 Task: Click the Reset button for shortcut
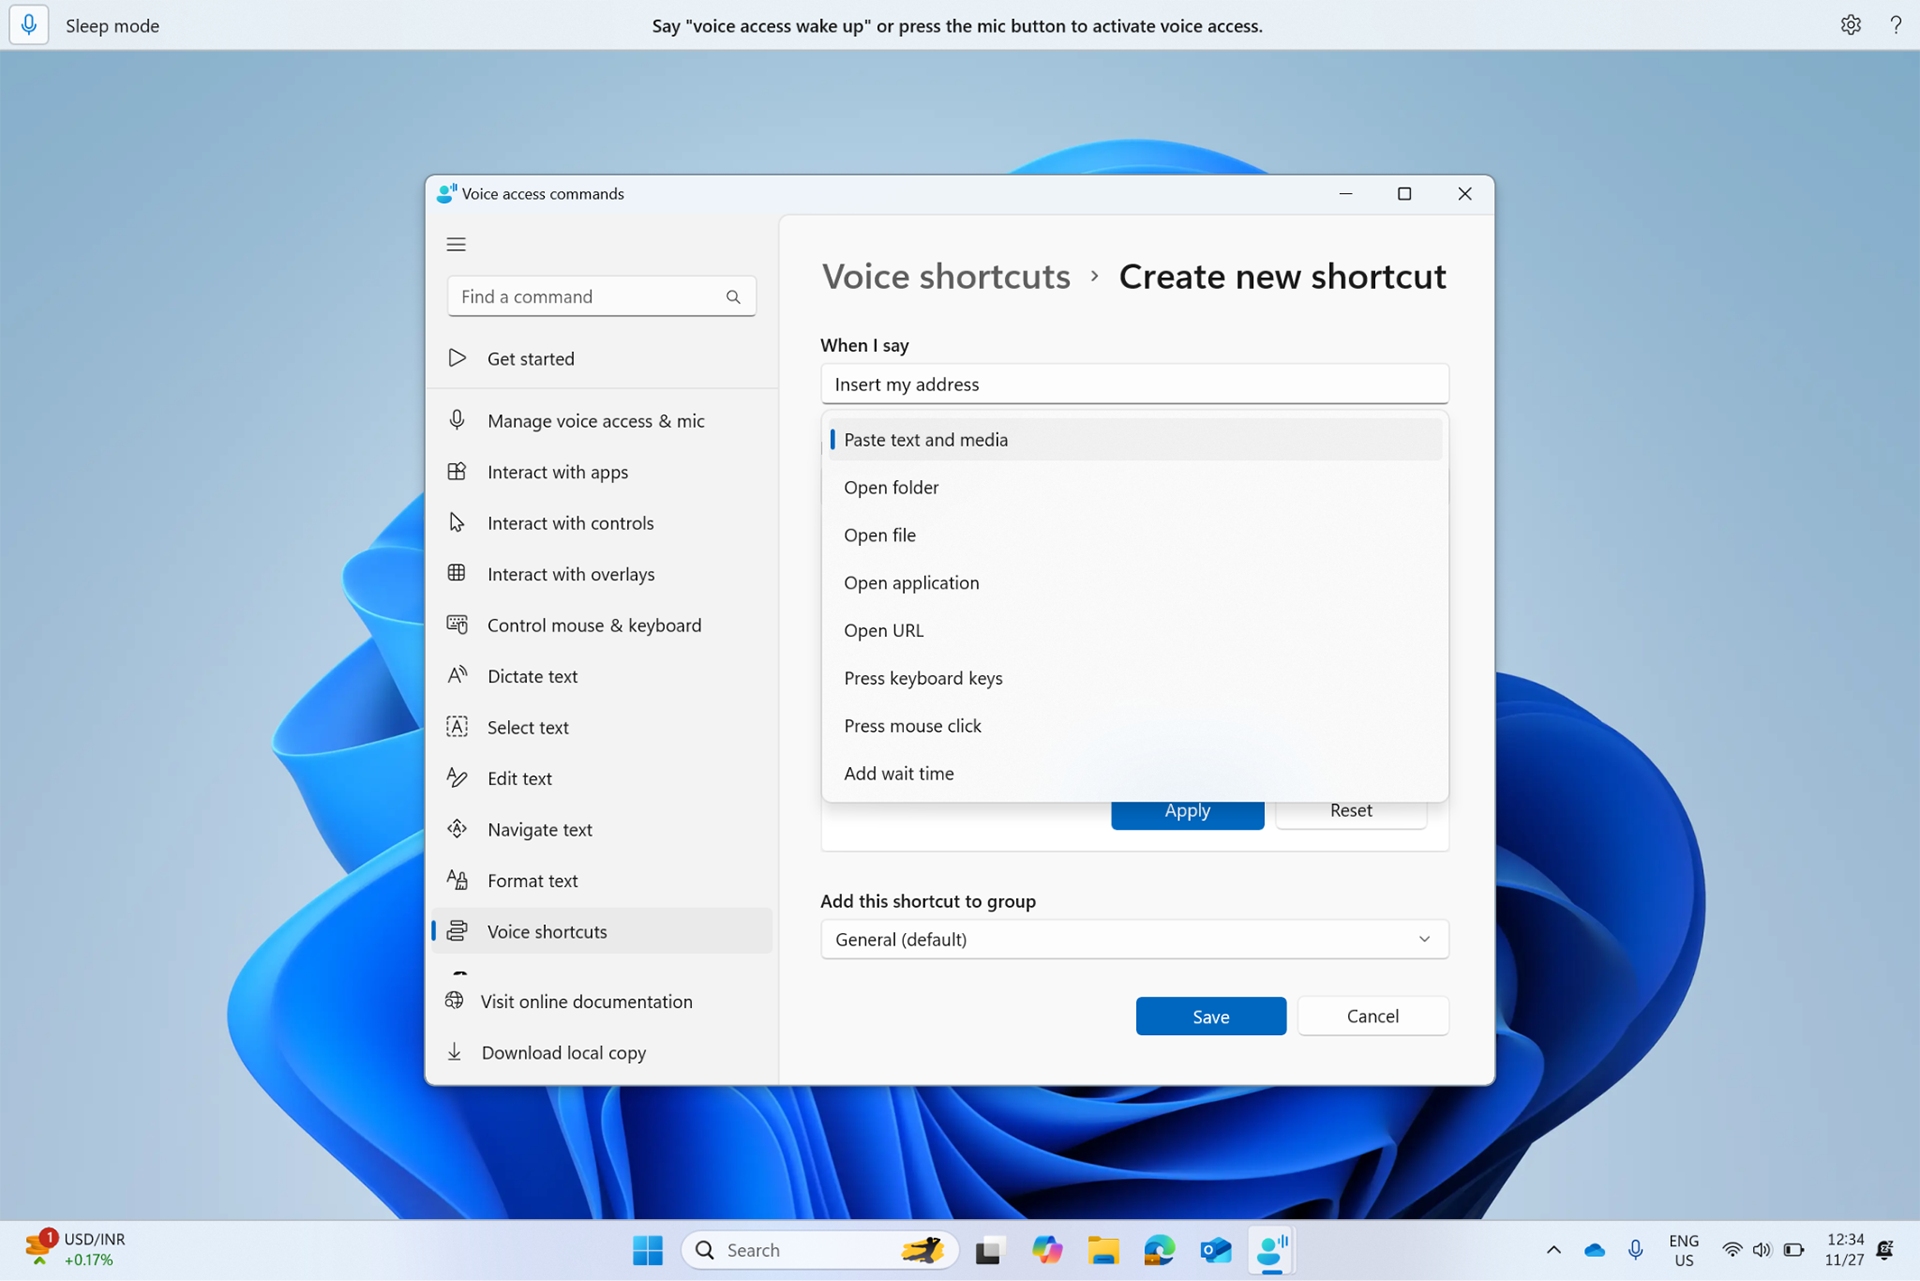coord(1350,809)
